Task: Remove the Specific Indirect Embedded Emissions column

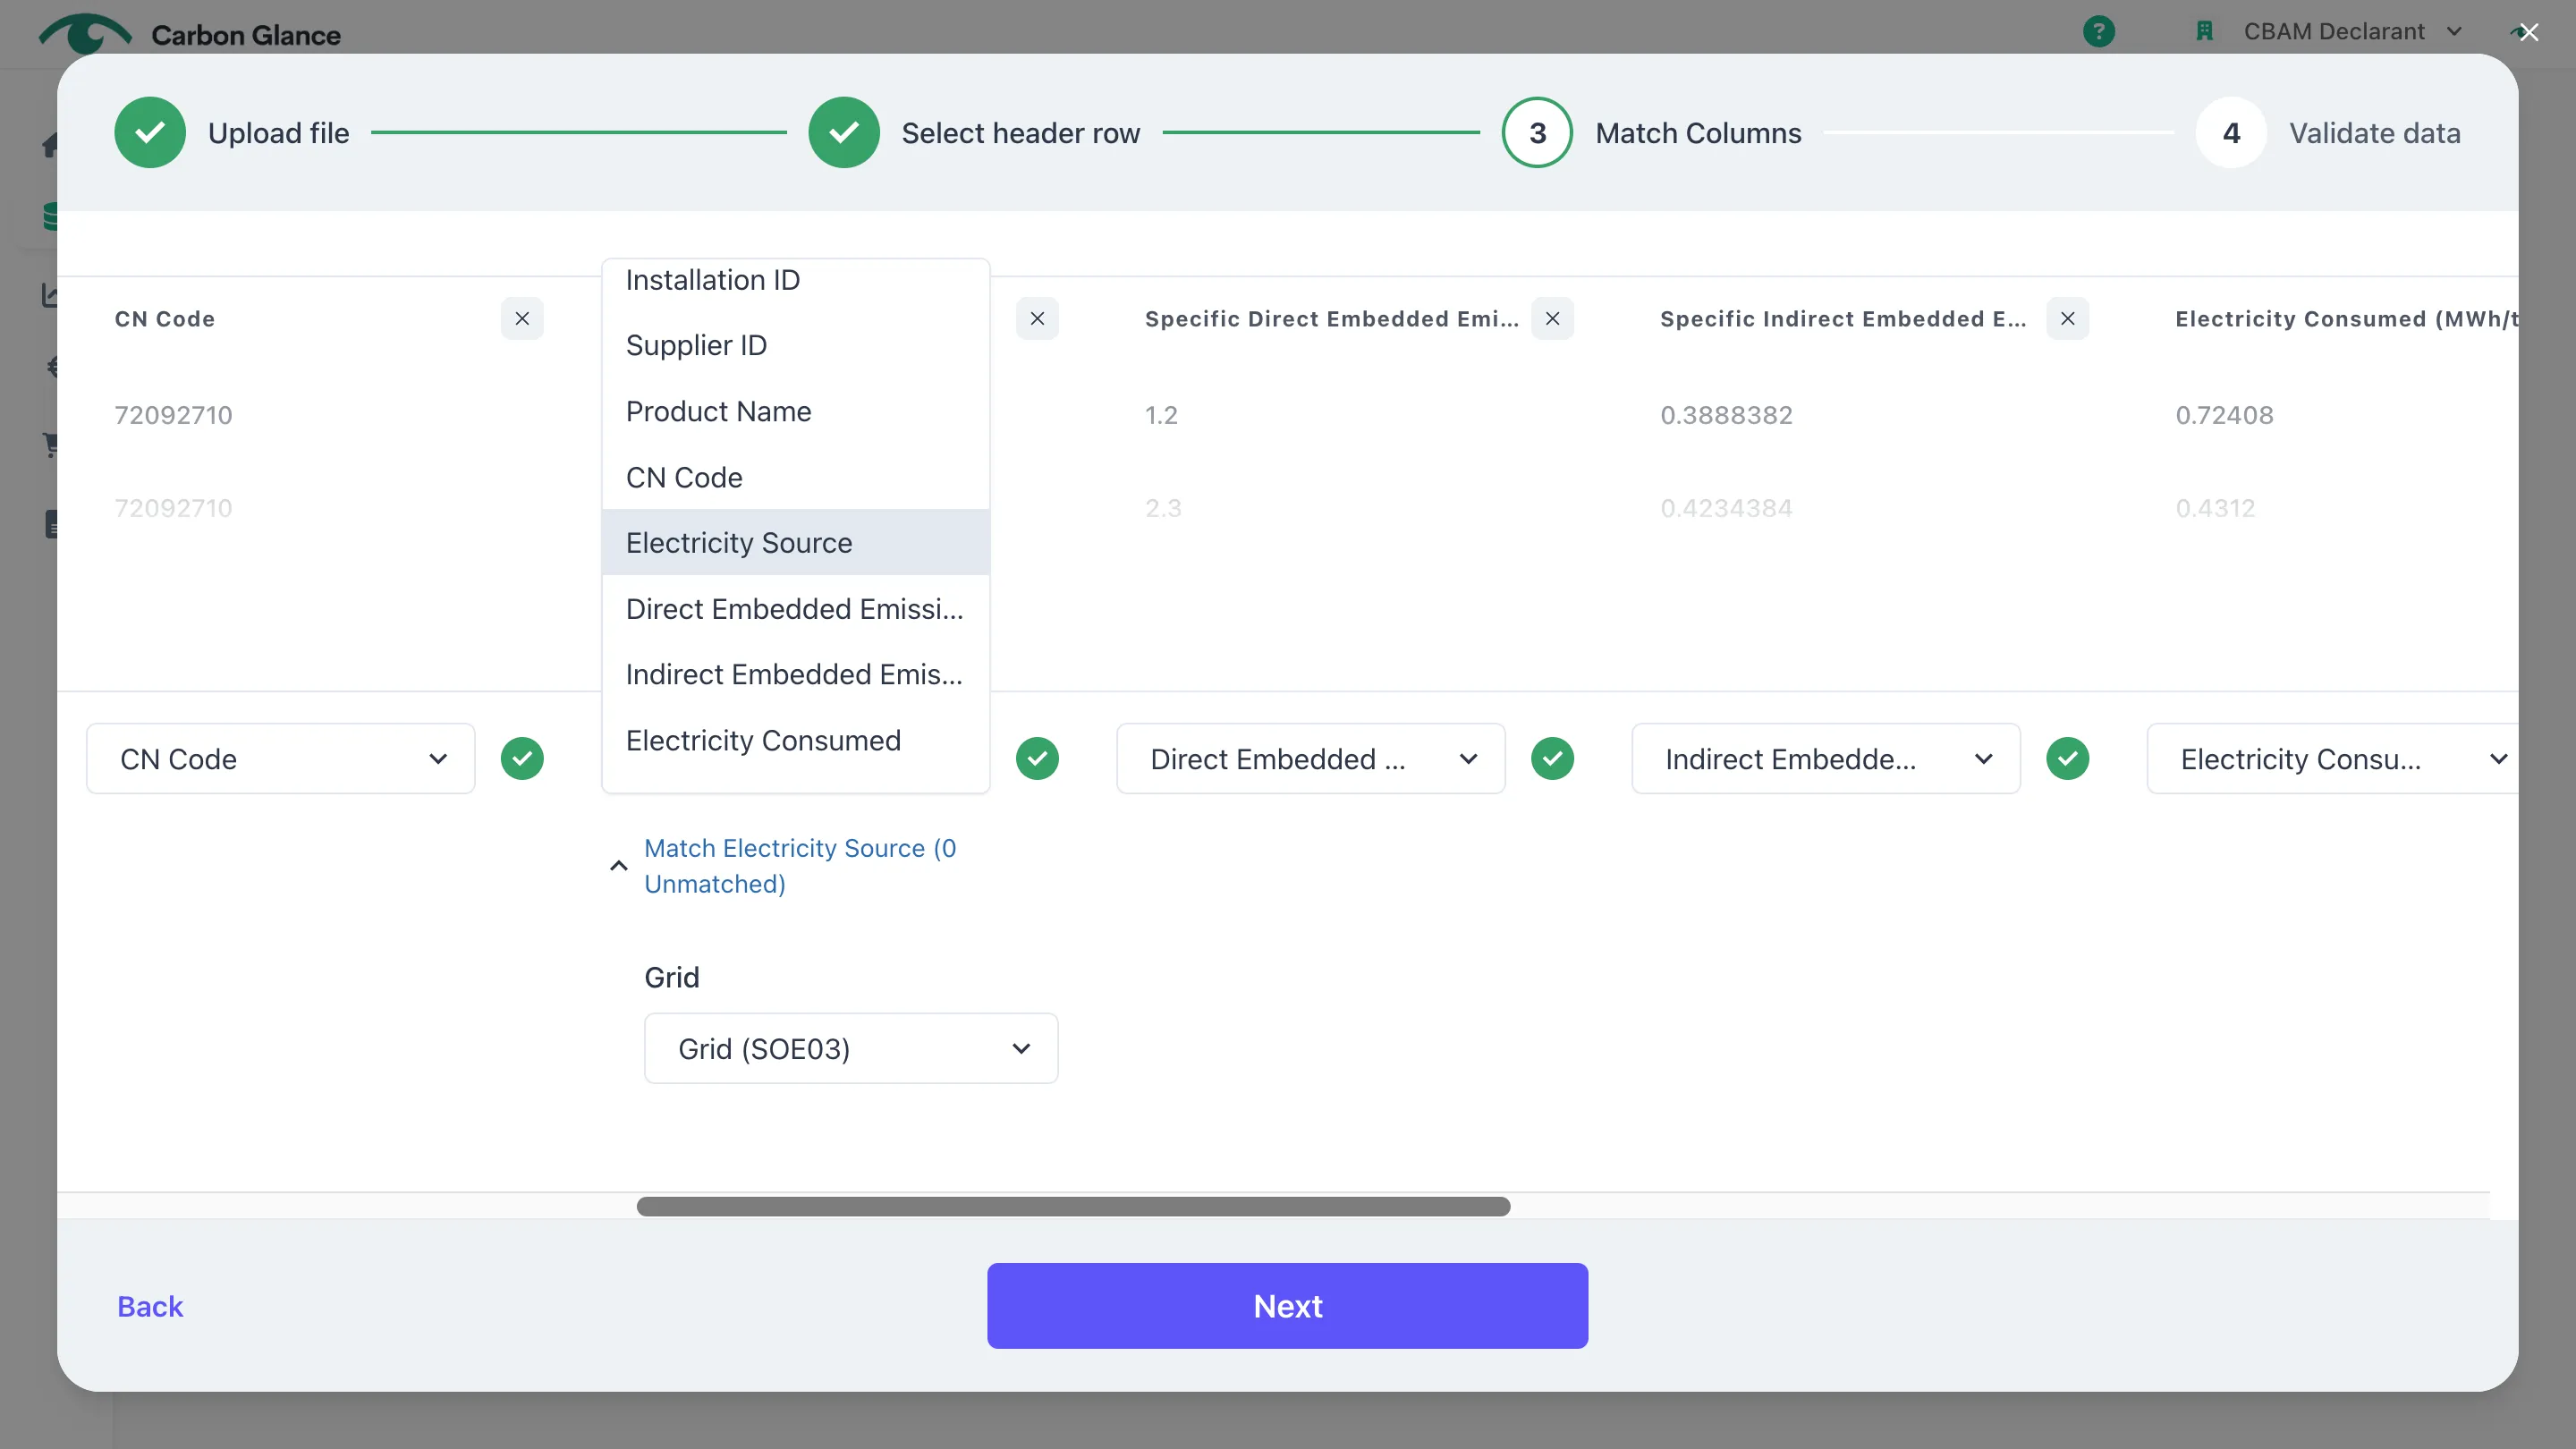Action: (x=2067, y=319)
